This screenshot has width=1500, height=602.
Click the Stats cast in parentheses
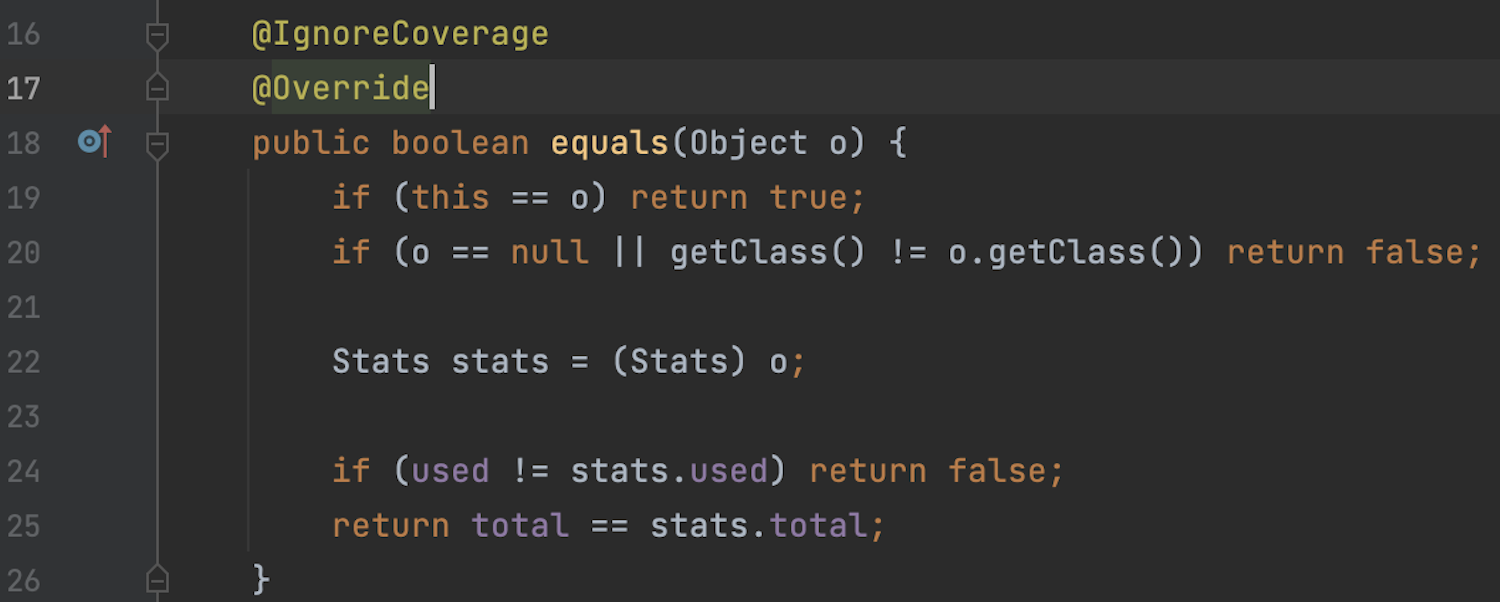679,361
